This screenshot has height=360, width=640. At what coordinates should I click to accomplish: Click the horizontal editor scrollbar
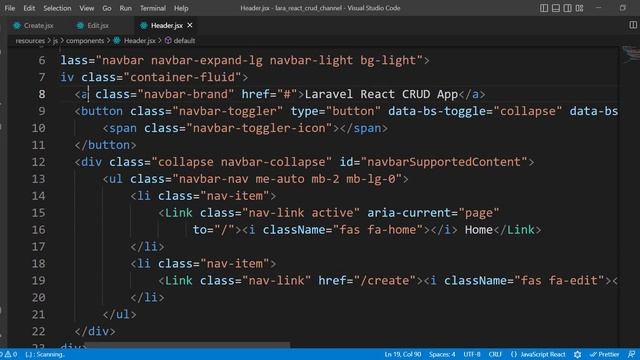187,345
